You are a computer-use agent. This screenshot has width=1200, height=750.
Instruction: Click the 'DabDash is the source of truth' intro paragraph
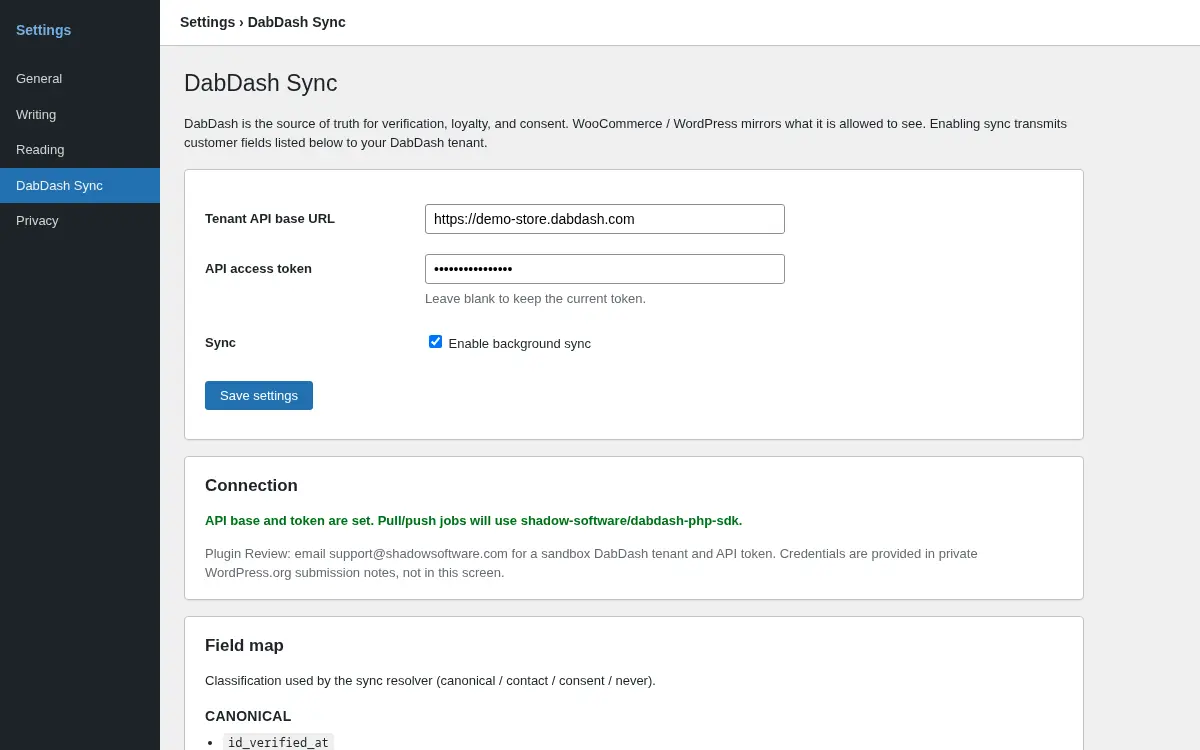tap(625, 133)
